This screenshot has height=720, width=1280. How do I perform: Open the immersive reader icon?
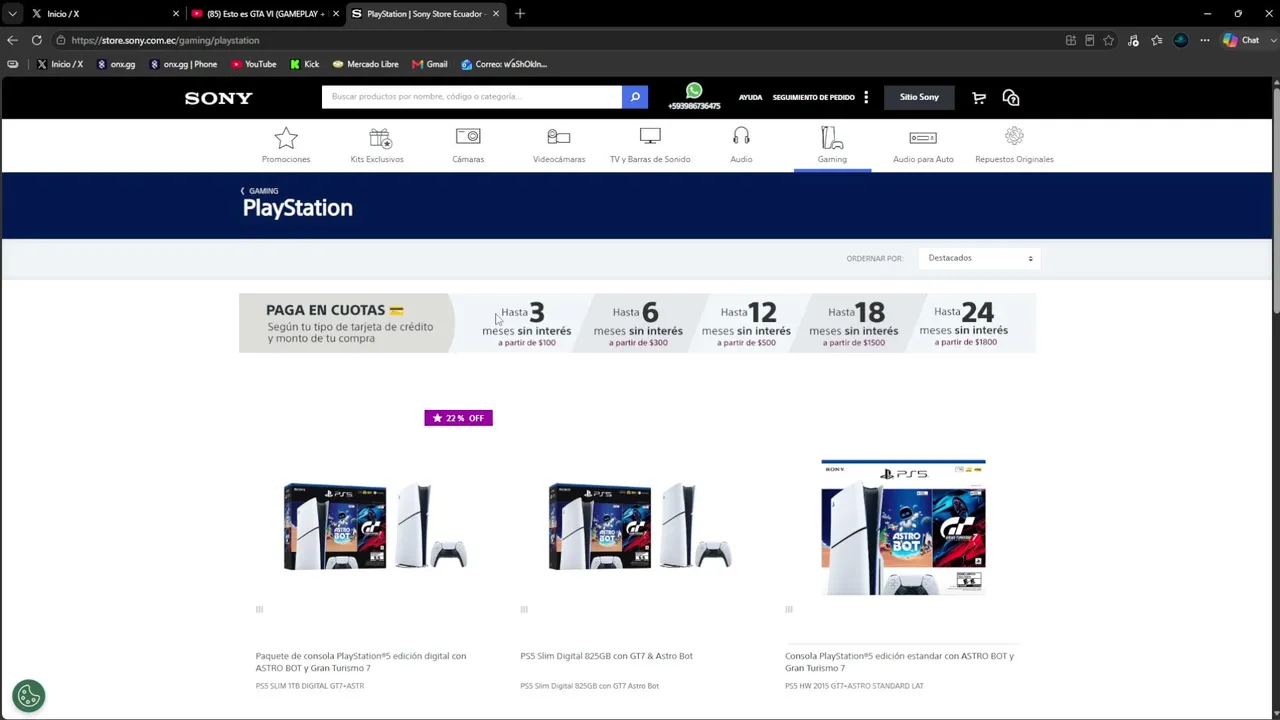pos(1089,40)
